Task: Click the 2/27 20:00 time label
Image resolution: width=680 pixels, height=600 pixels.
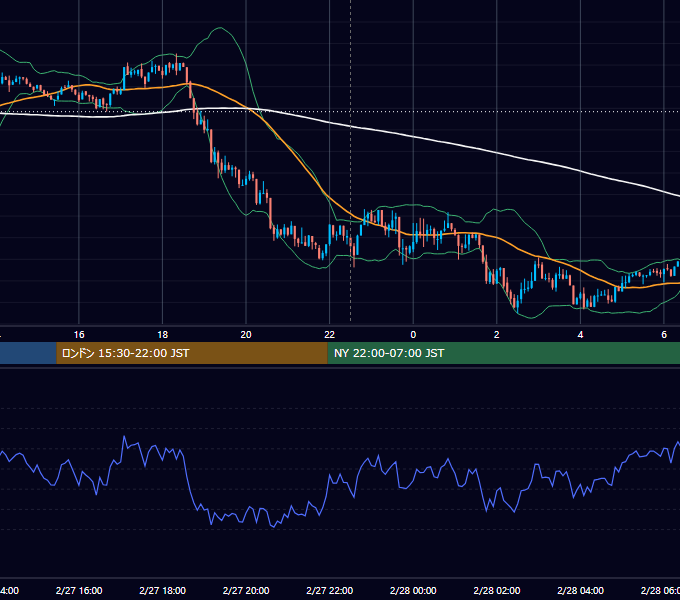Action: (246, 590)
